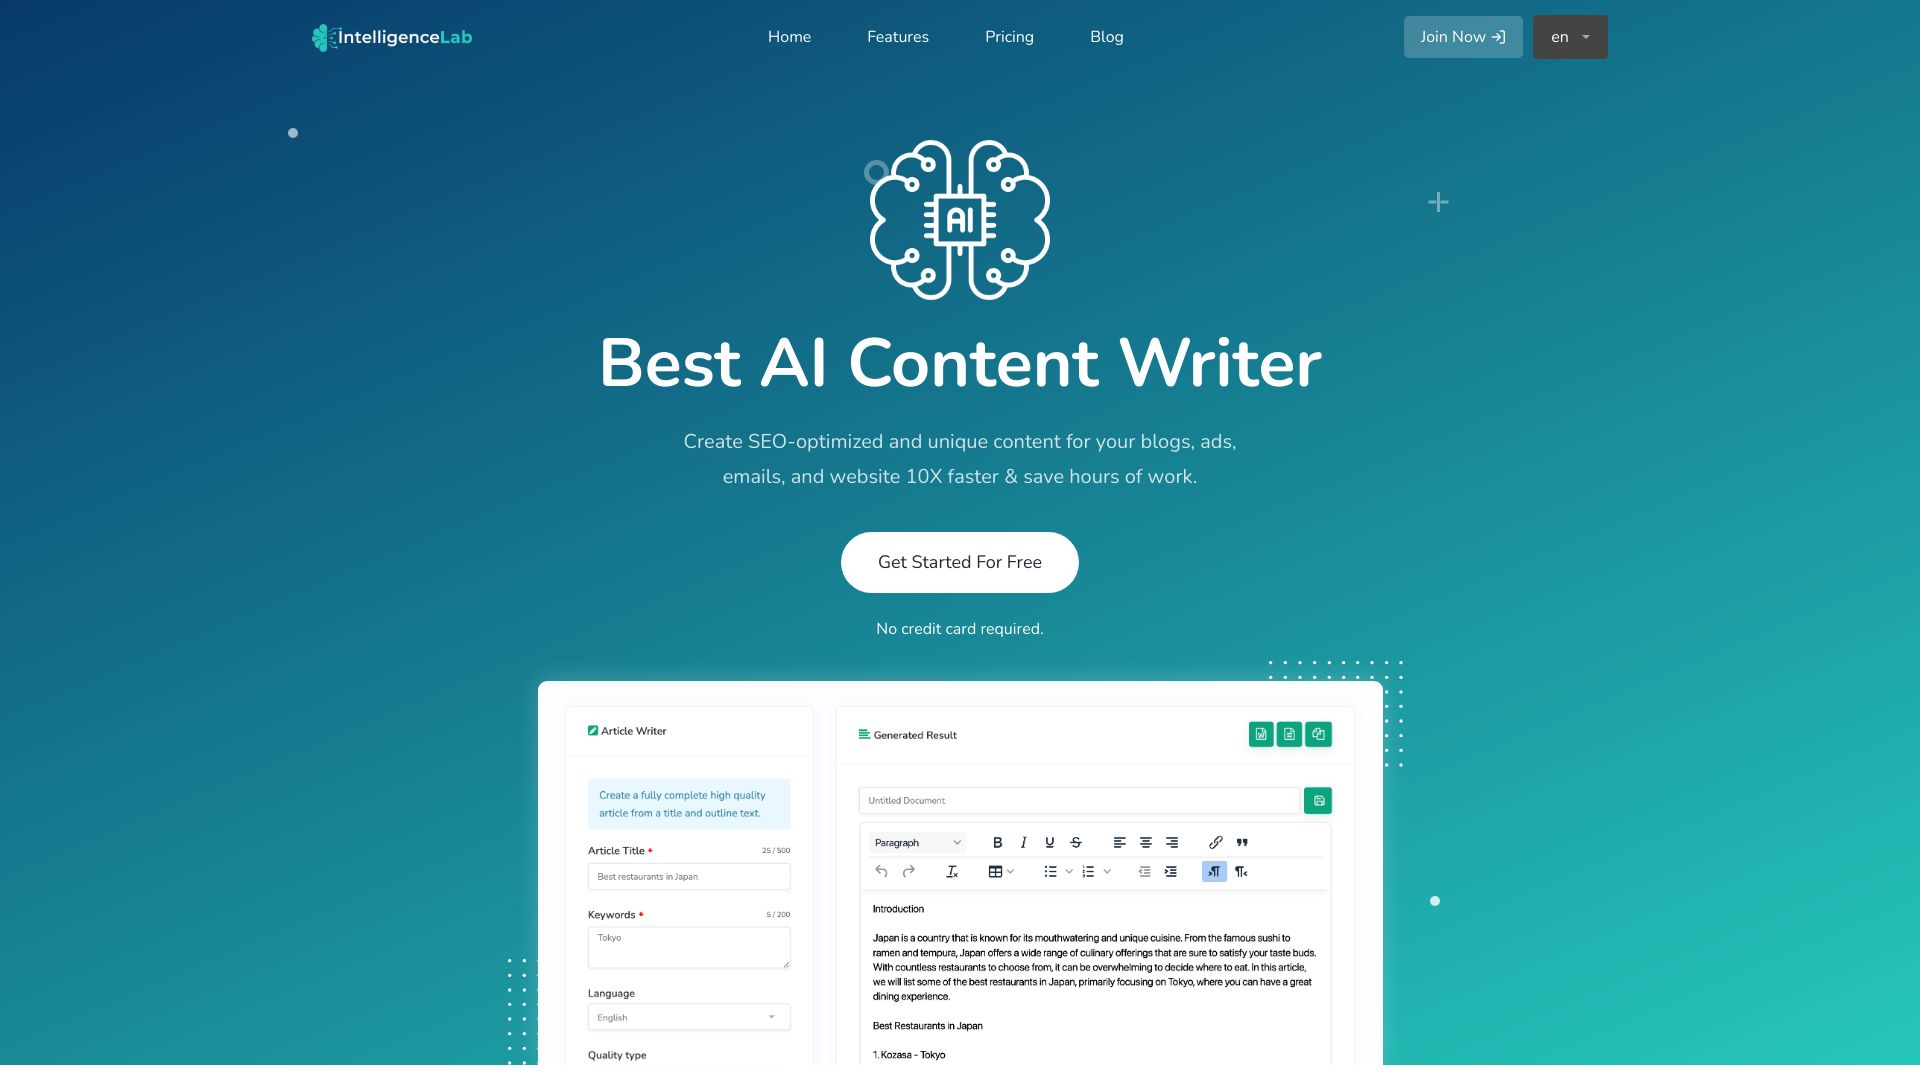Image resolution: width=1920 pixels, height=1080 pixels.
Task: Click the blockquote formatting icon
Action: pyautogui.click(x=1242, y=843)
